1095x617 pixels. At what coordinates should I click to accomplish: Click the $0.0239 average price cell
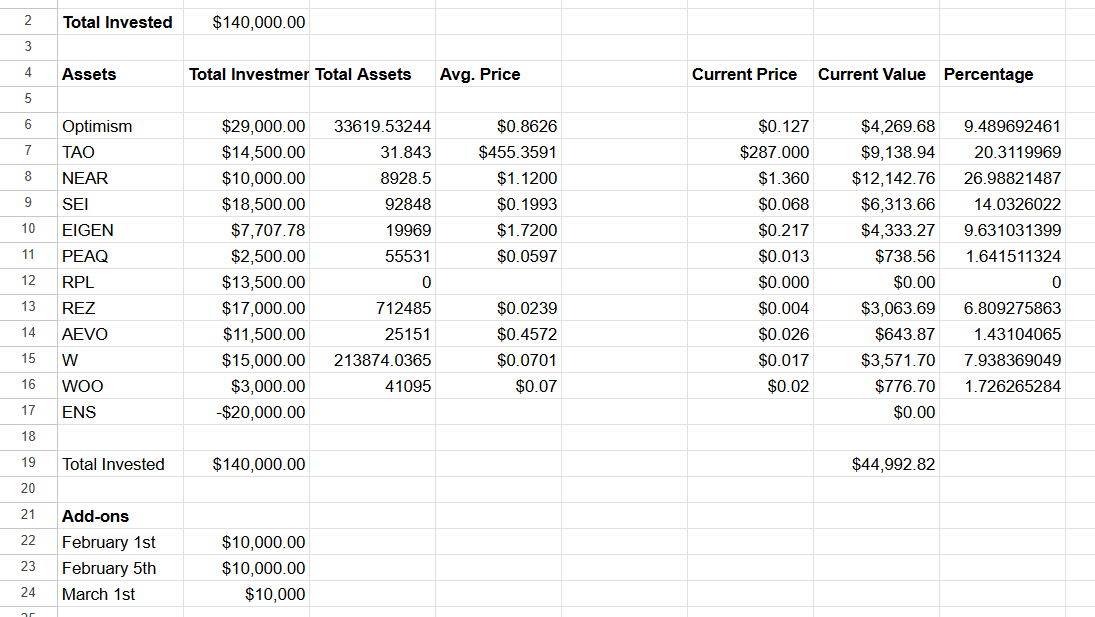(498, 308)
